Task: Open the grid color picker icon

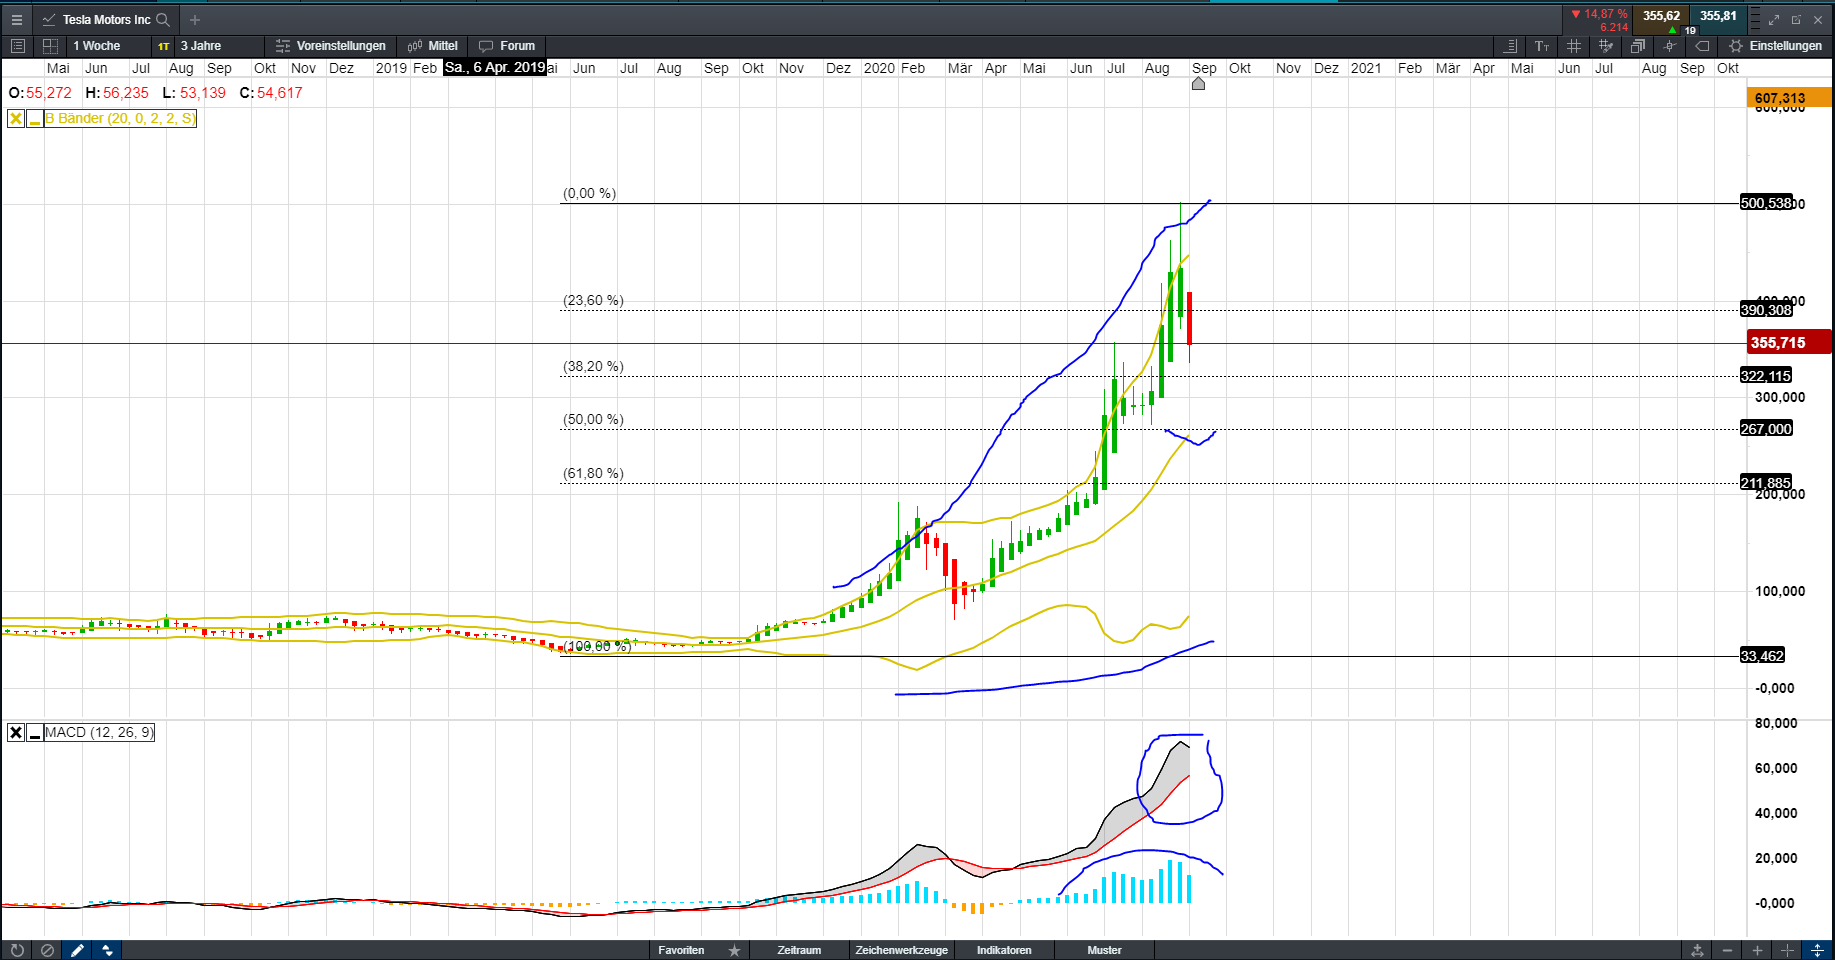Action: tap(1606, 46)
